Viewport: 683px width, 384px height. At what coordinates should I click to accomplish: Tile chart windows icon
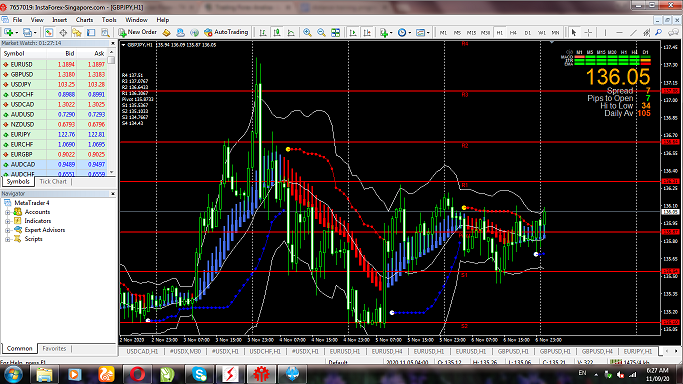coord(335,32)
